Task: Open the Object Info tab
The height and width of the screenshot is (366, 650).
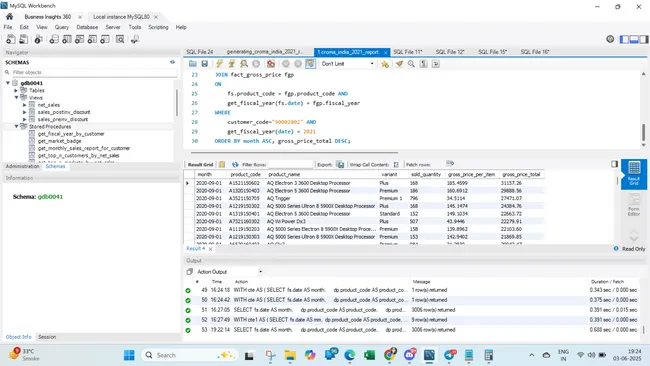Action: (18, 337)
